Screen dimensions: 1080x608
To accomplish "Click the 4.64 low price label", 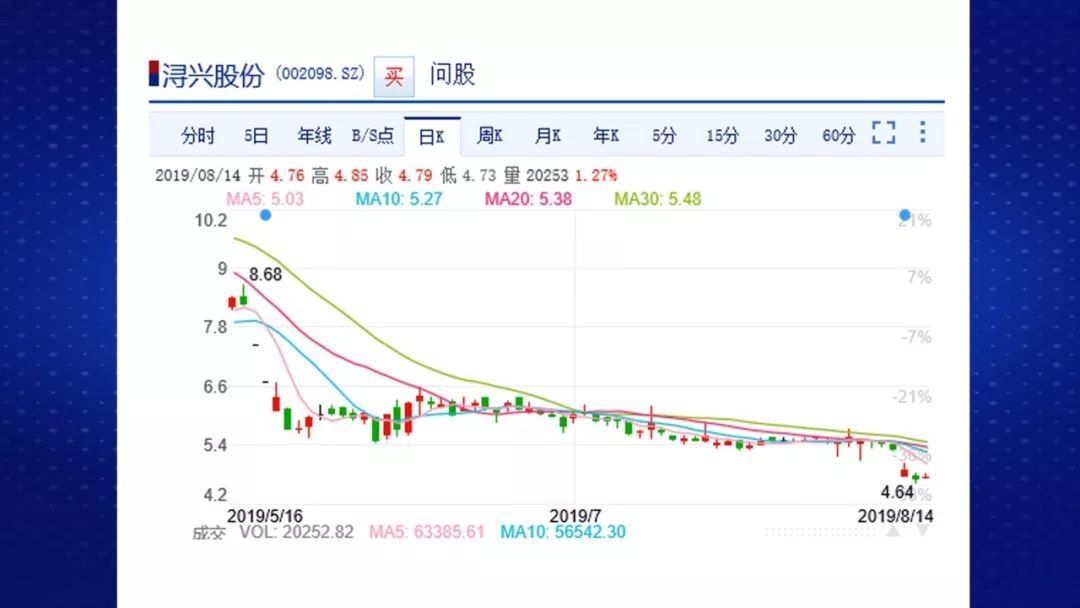I will click(x=897, y=492).
